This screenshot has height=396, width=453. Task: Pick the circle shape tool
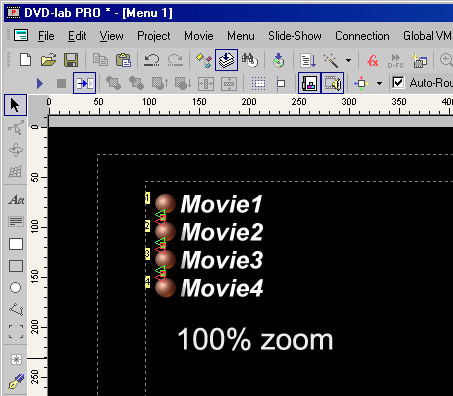(x=15, y=288)
